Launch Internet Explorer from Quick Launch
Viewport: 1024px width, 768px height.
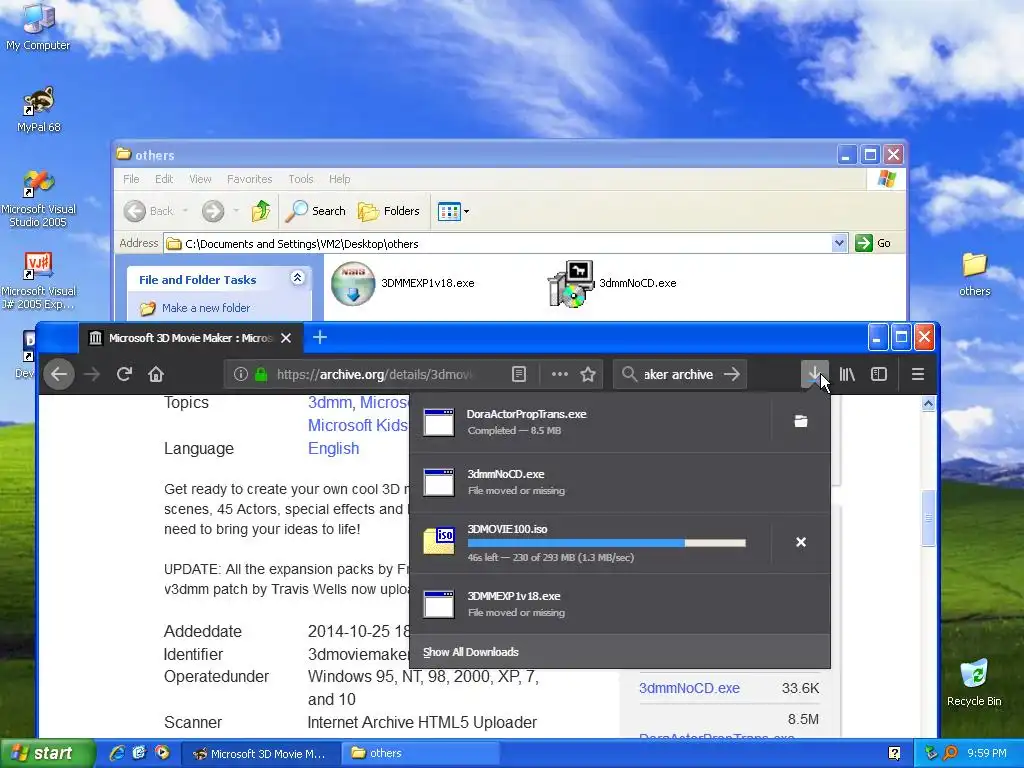pos(117,753)
